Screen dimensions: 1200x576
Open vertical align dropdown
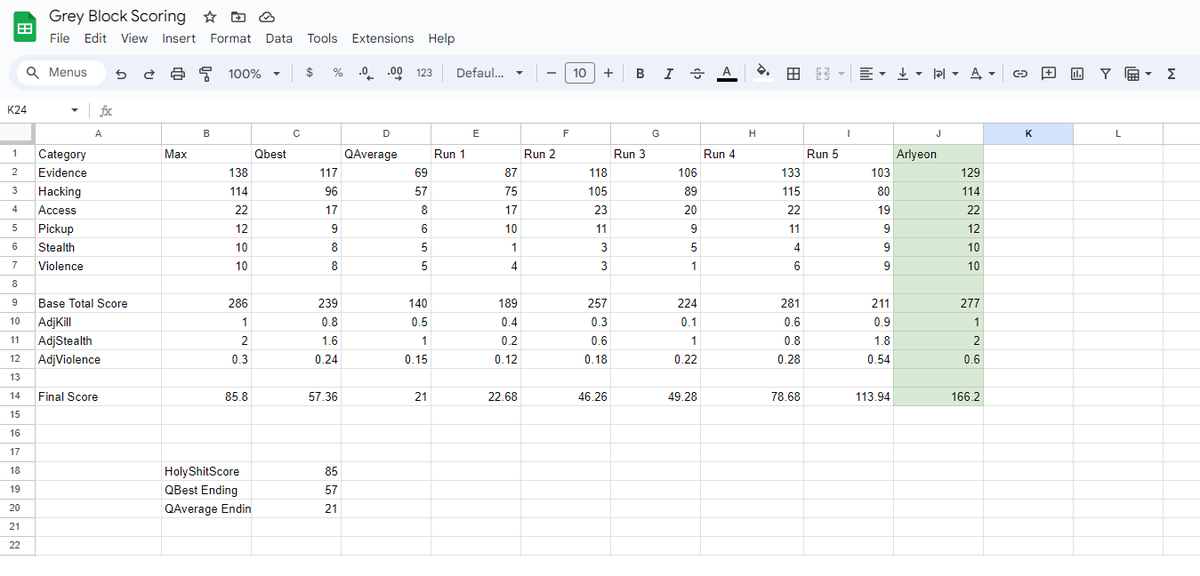pyautogui.click(x=907, y=73)
